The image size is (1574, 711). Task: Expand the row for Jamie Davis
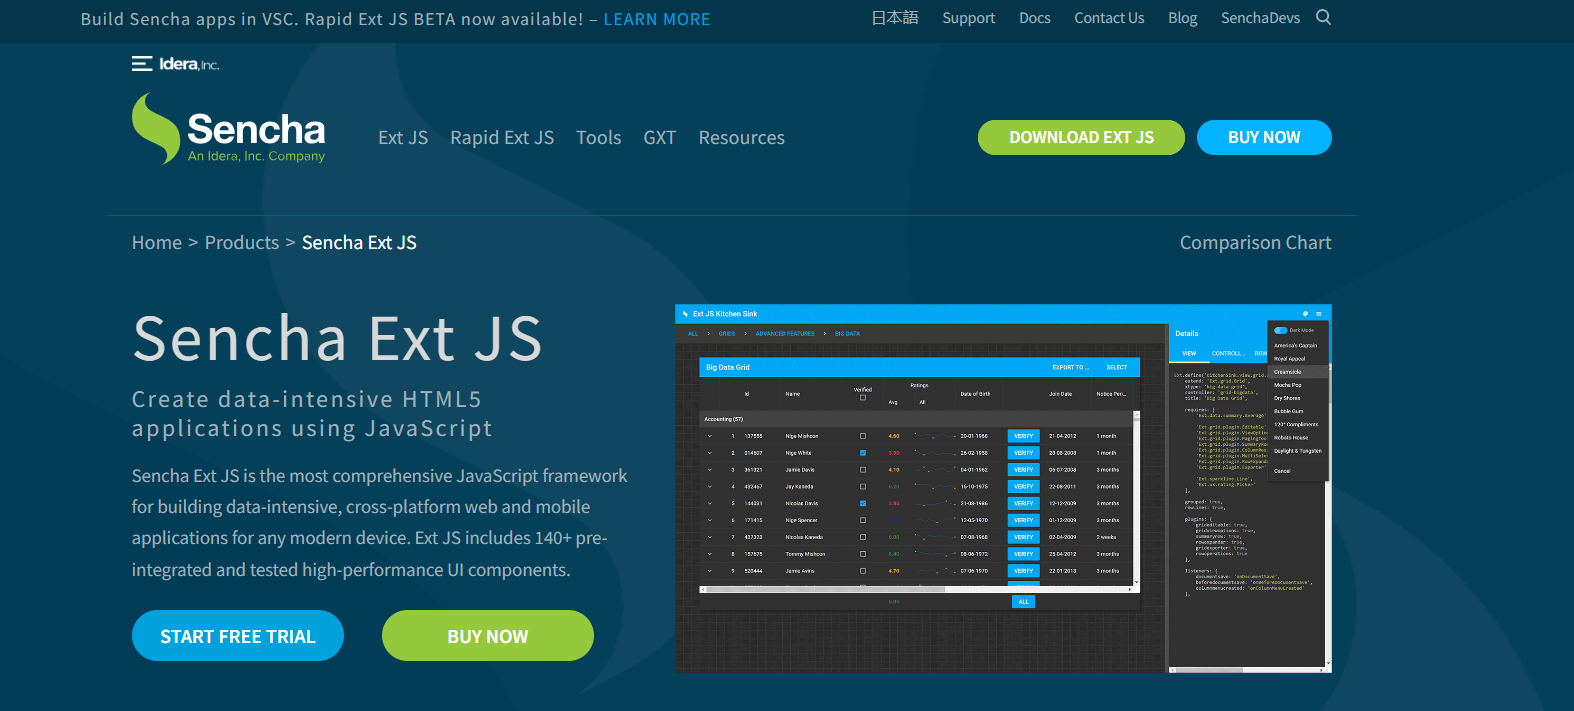pyautogui.click(x=710, y=470)
